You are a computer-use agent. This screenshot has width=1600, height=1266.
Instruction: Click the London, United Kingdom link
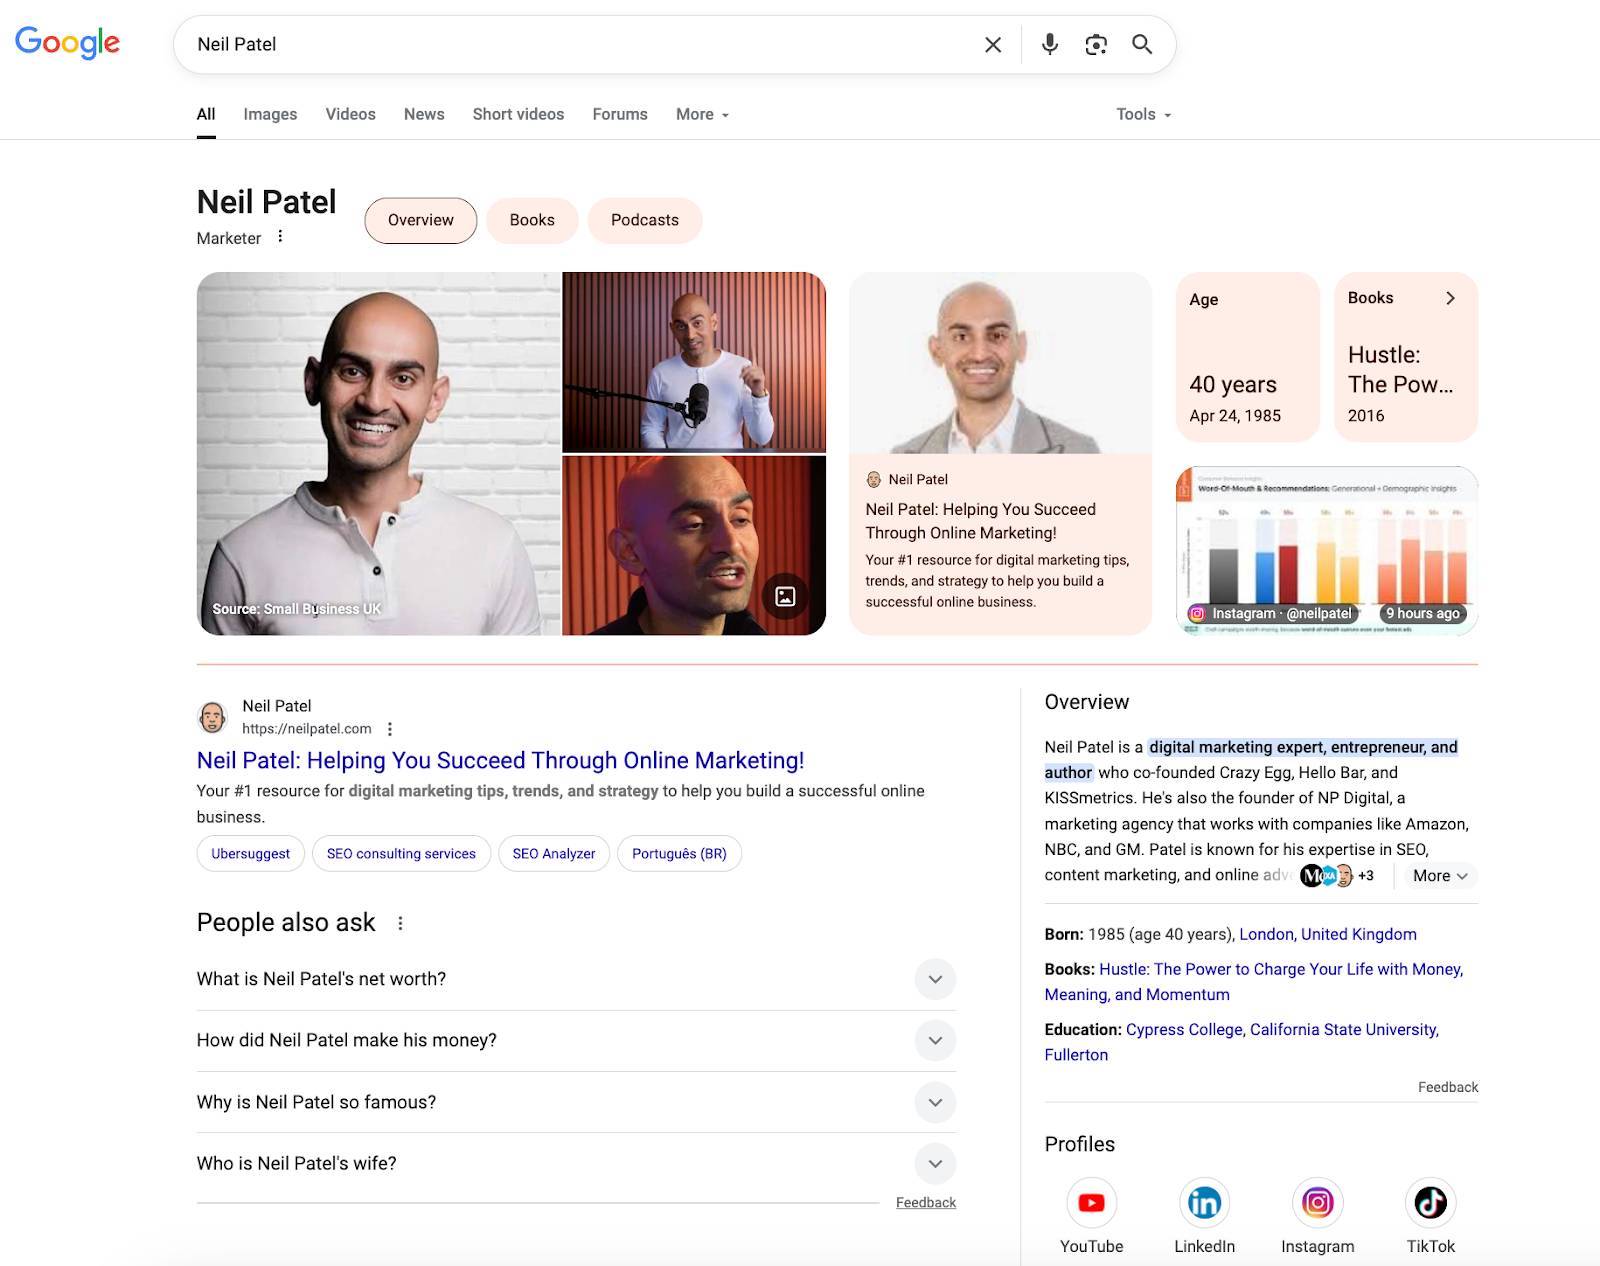pyautogui.click(x=1328, y=934)
